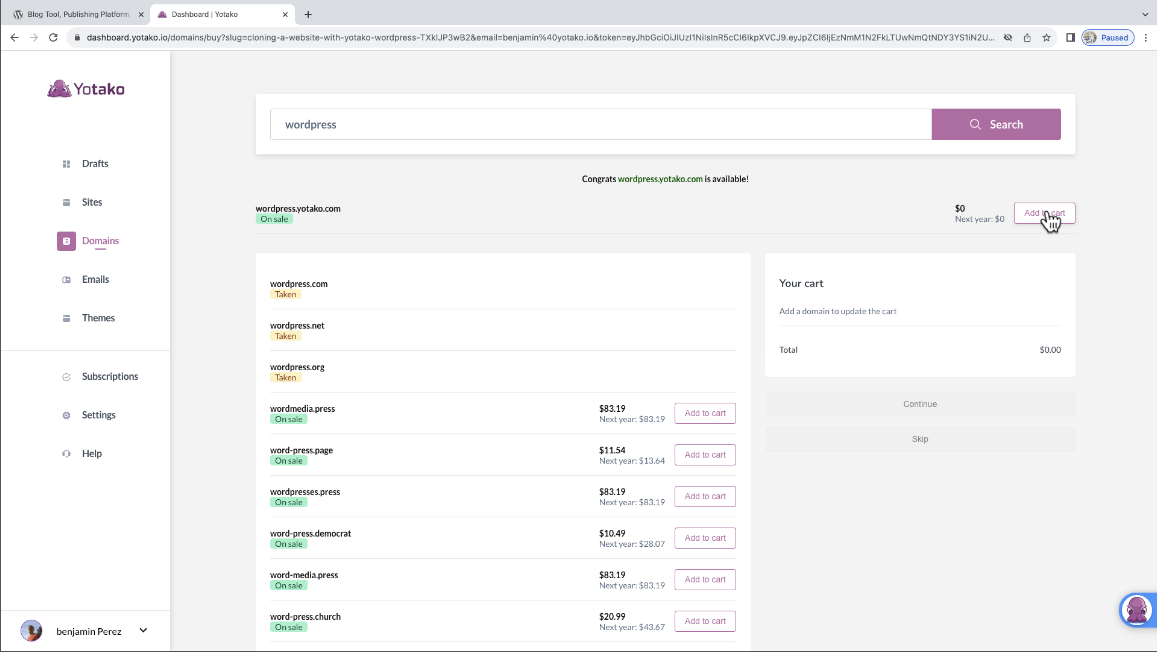
Task: Click wordpress.com in the results list
Action: (299, 284)
